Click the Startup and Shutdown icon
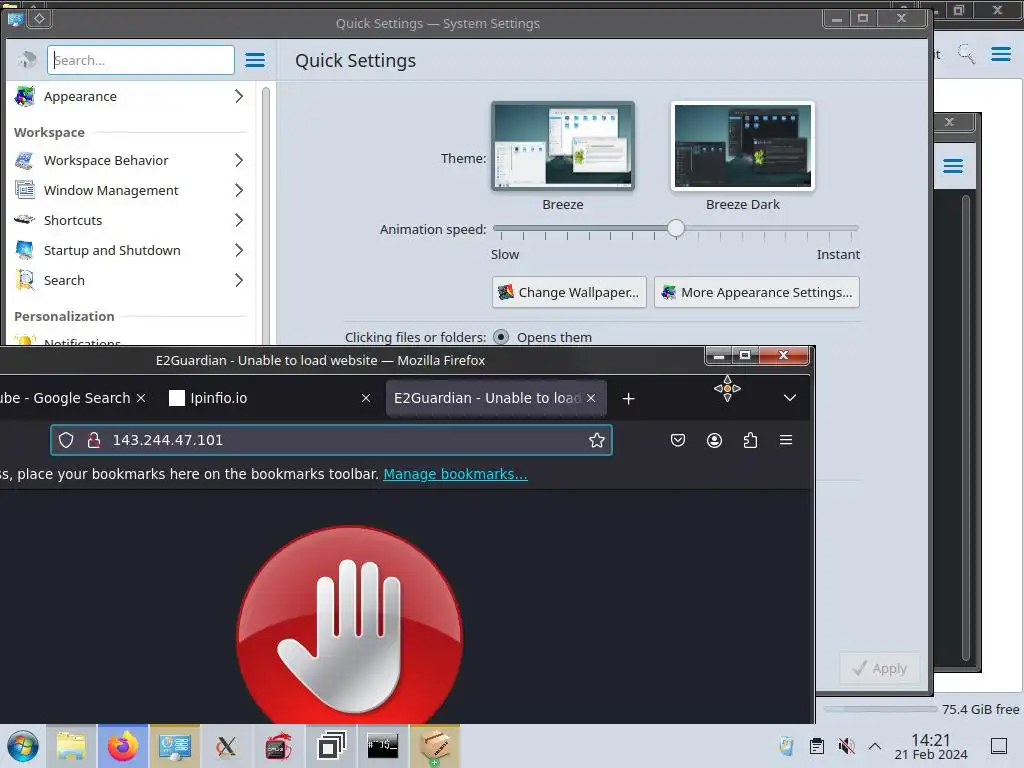The width and height of the screenshot is (1024, 768). coord(25,250)
